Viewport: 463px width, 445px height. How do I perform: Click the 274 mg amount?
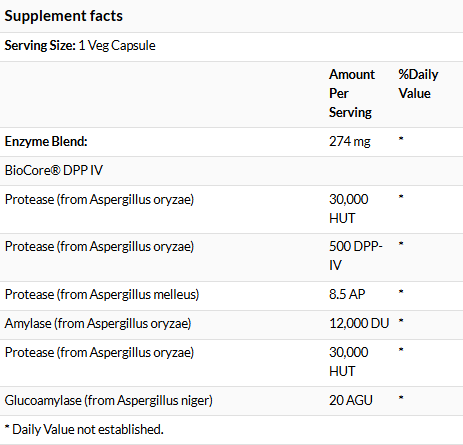pos(350,141)
